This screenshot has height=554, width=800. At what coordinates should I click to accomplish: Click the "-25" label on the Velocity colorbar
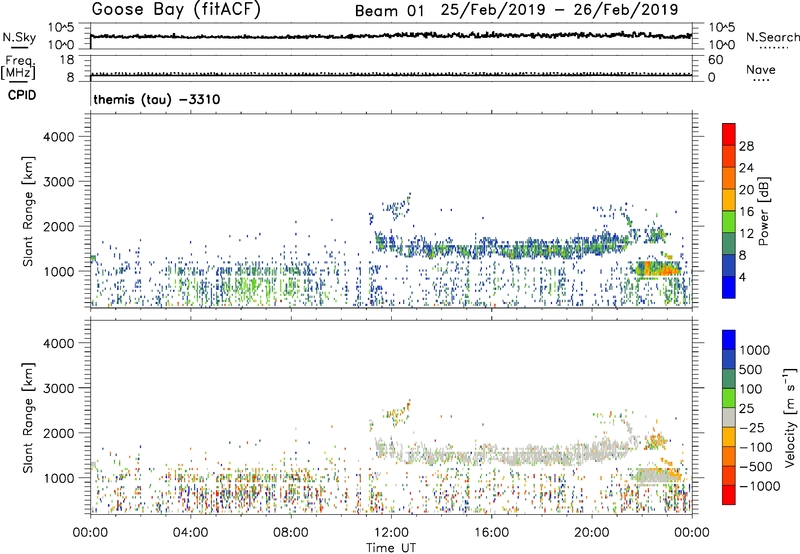[x=752, y=428]
